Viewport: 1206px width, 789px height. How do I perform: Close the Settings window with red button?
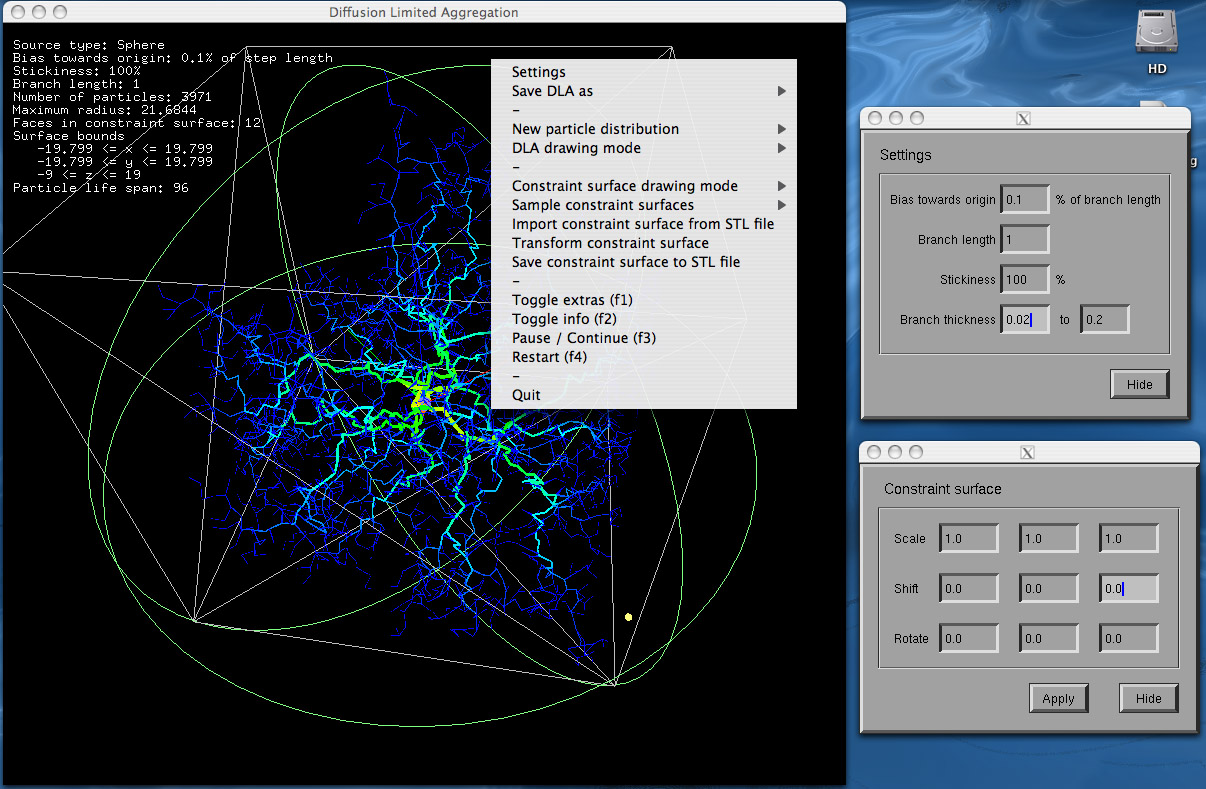click(875, 118)
